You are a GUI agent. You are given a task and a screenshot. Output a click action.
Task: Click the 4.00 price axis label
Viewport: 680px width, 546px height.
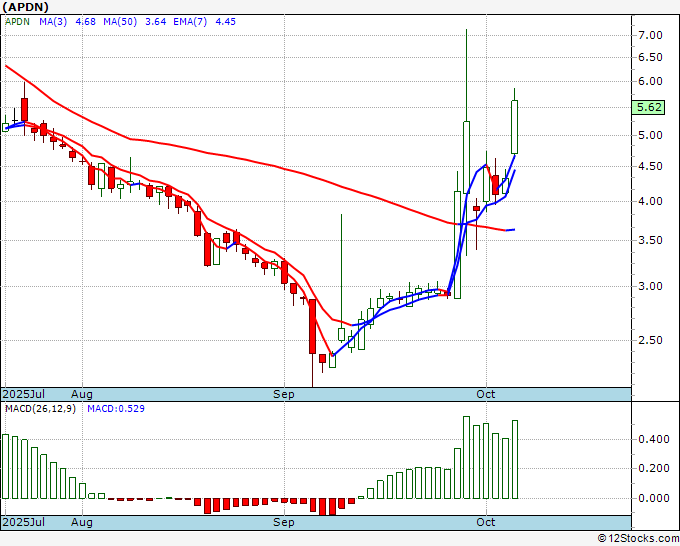[x=650, y=201]
